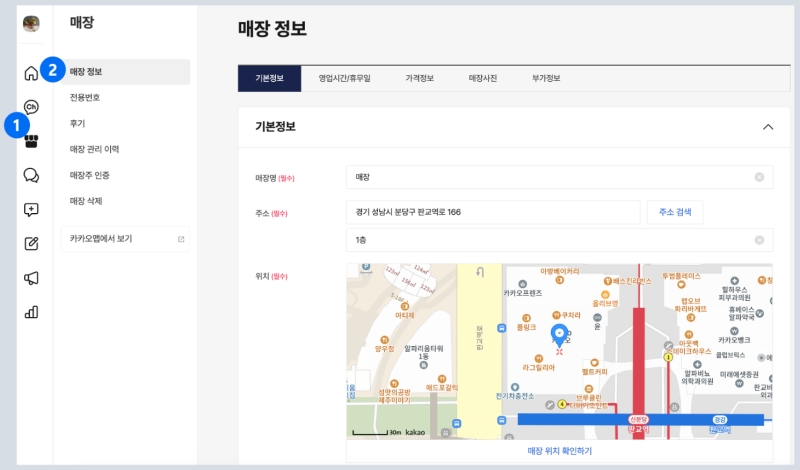The width and height of the screenshot is (800, 470).
Task: Open the profile avatar in the sidebar
Action: pyautogui.click(x=31, y=23)
